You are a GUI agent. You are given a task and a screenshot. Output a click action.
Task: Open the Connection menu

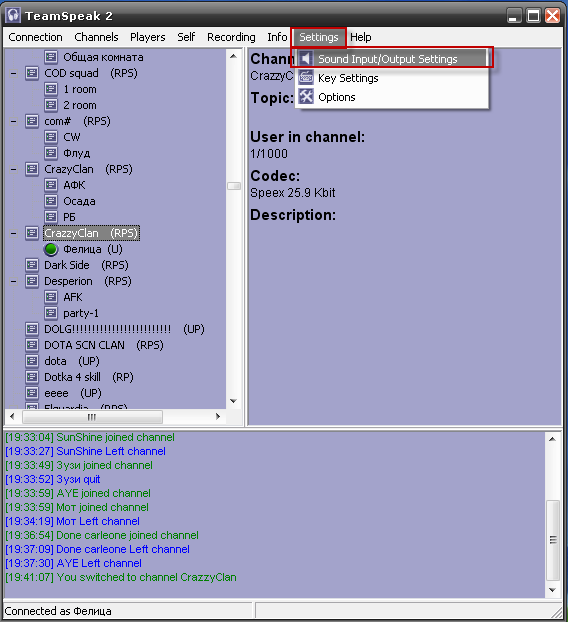pos(35,37)
